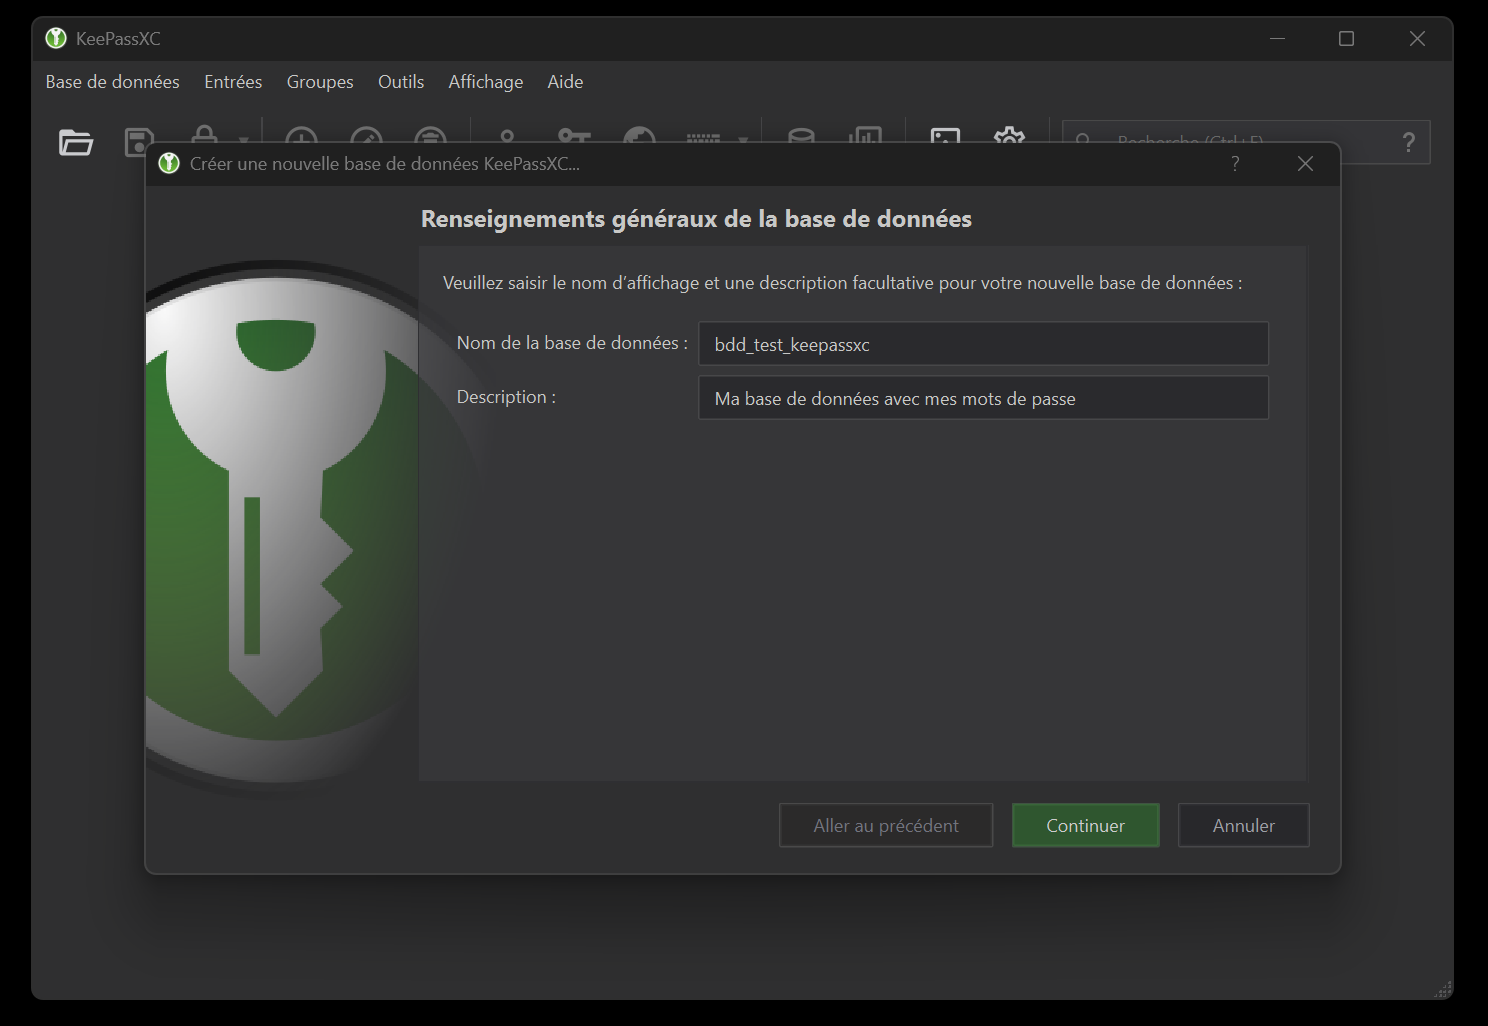Viewport: 1488px width, 1026px height.
Task: Close the database creation dialog
Action: (1305, 164)
